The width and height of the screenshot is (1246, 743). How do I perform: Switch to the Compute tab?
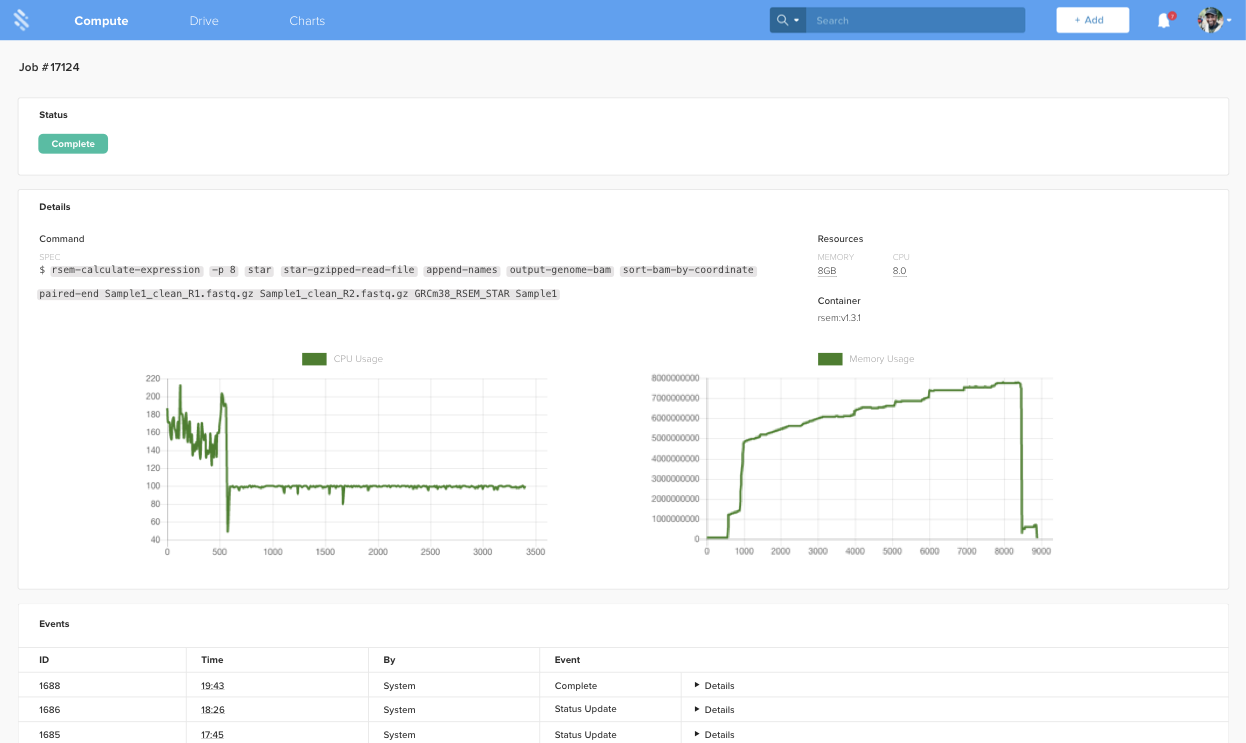tap(101, 21)
